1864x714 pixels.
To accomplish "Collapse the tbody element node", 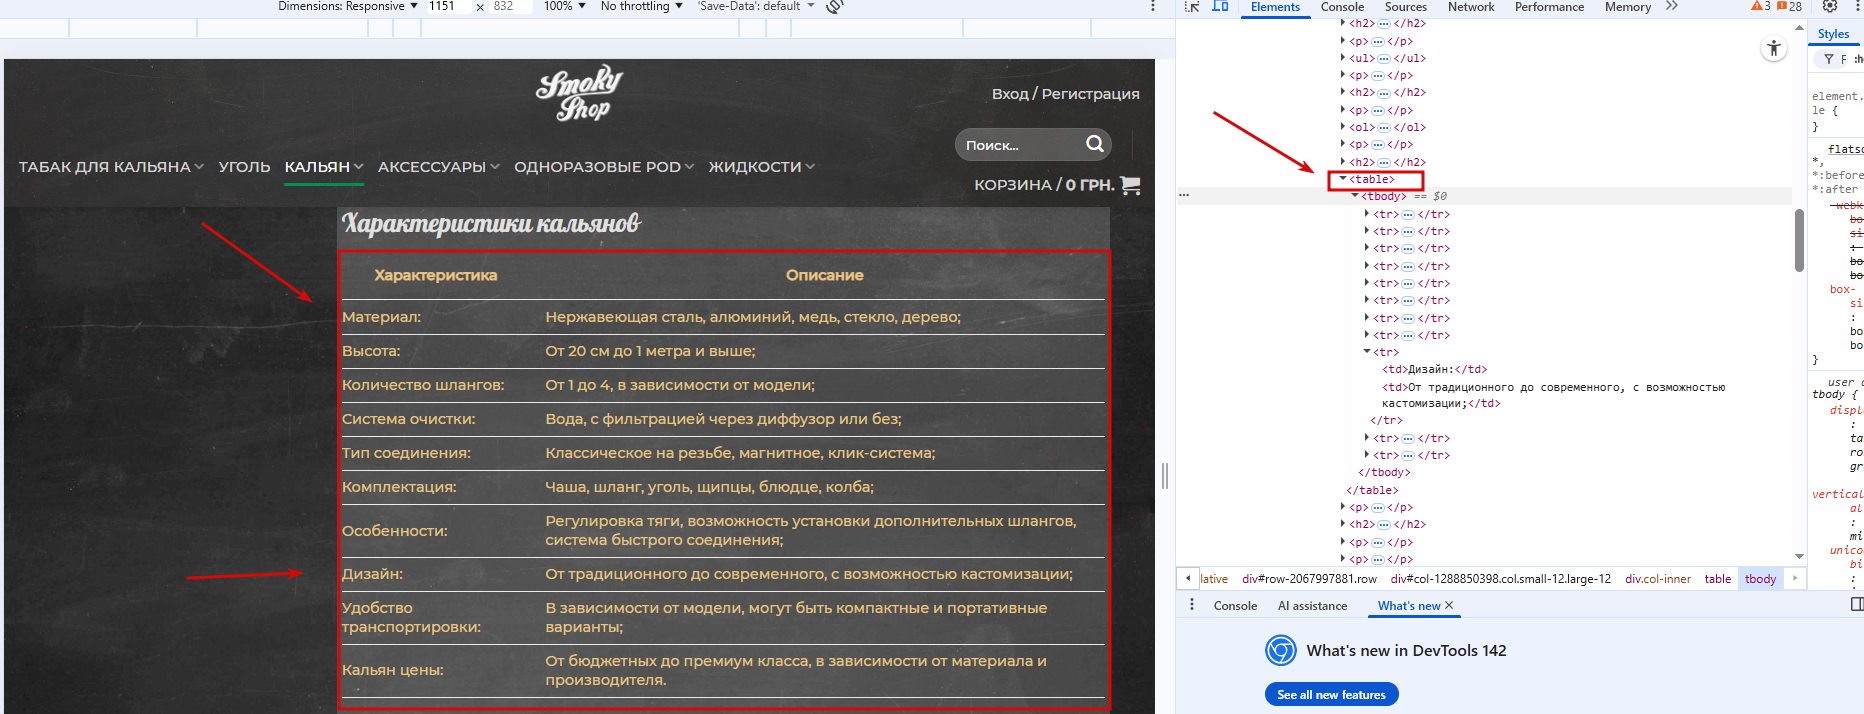I will pos(1355,196).
